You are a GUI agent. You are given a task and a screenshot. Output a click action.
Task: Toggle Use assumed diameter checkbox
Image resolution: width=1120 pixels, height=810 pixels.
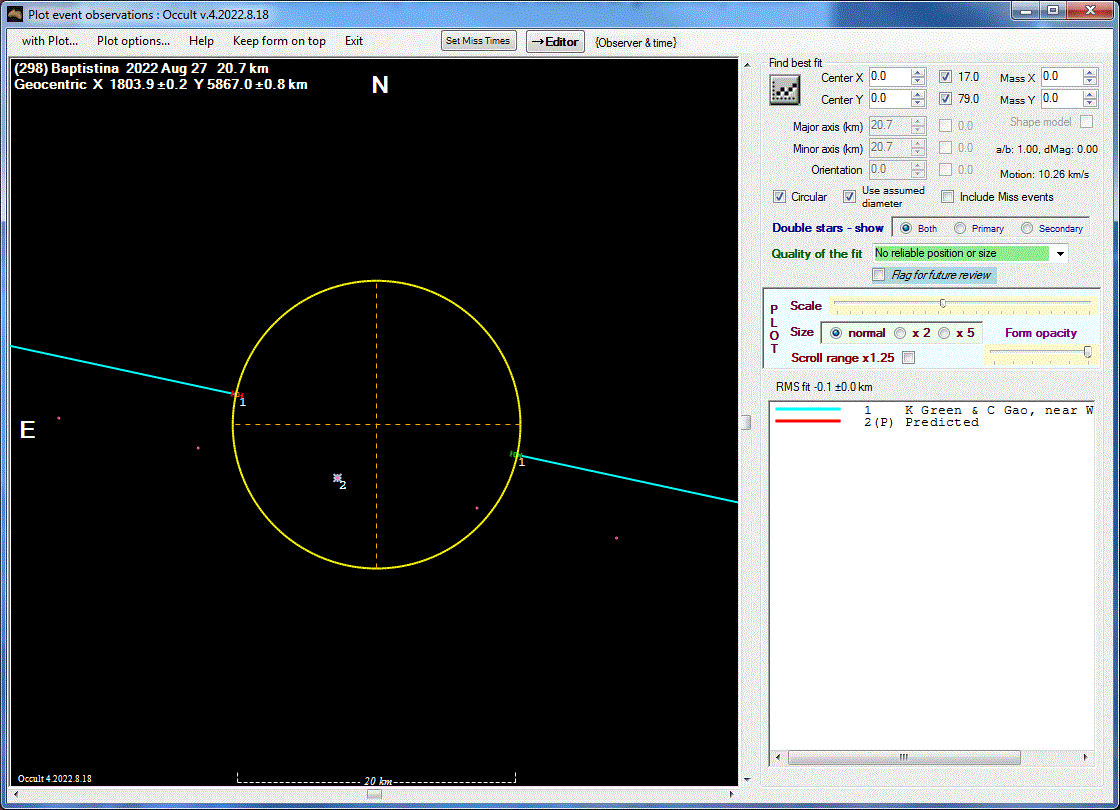click(x=849, y=196)
